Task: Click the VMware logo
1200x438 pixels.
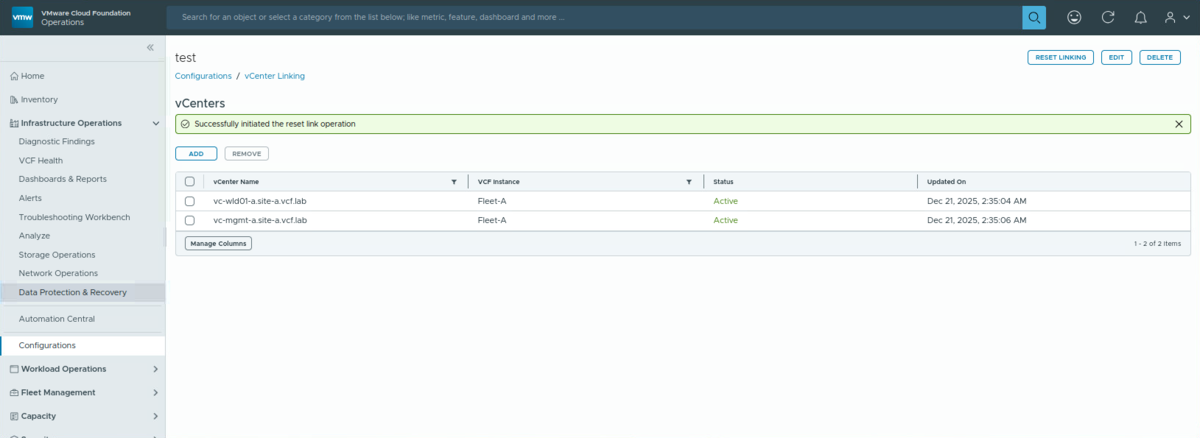Action: tap(24, 17)
